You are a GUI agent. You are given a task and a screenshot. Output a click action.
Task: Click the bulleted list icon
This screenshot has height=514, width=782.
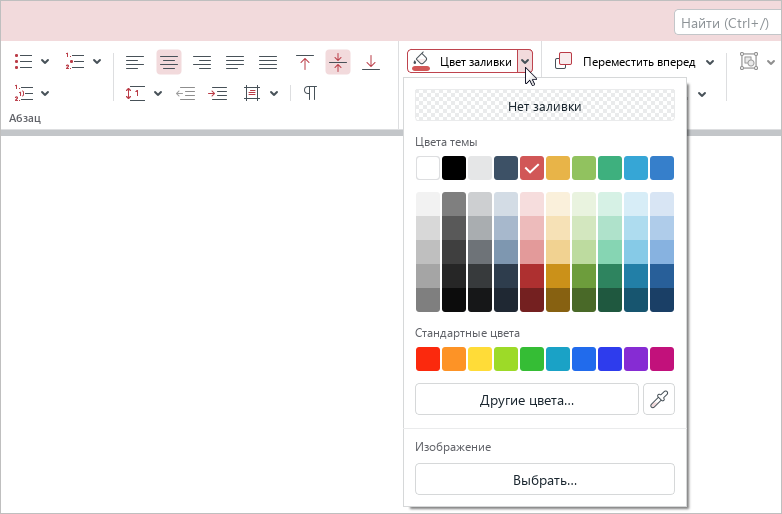[x=24, y=62]
